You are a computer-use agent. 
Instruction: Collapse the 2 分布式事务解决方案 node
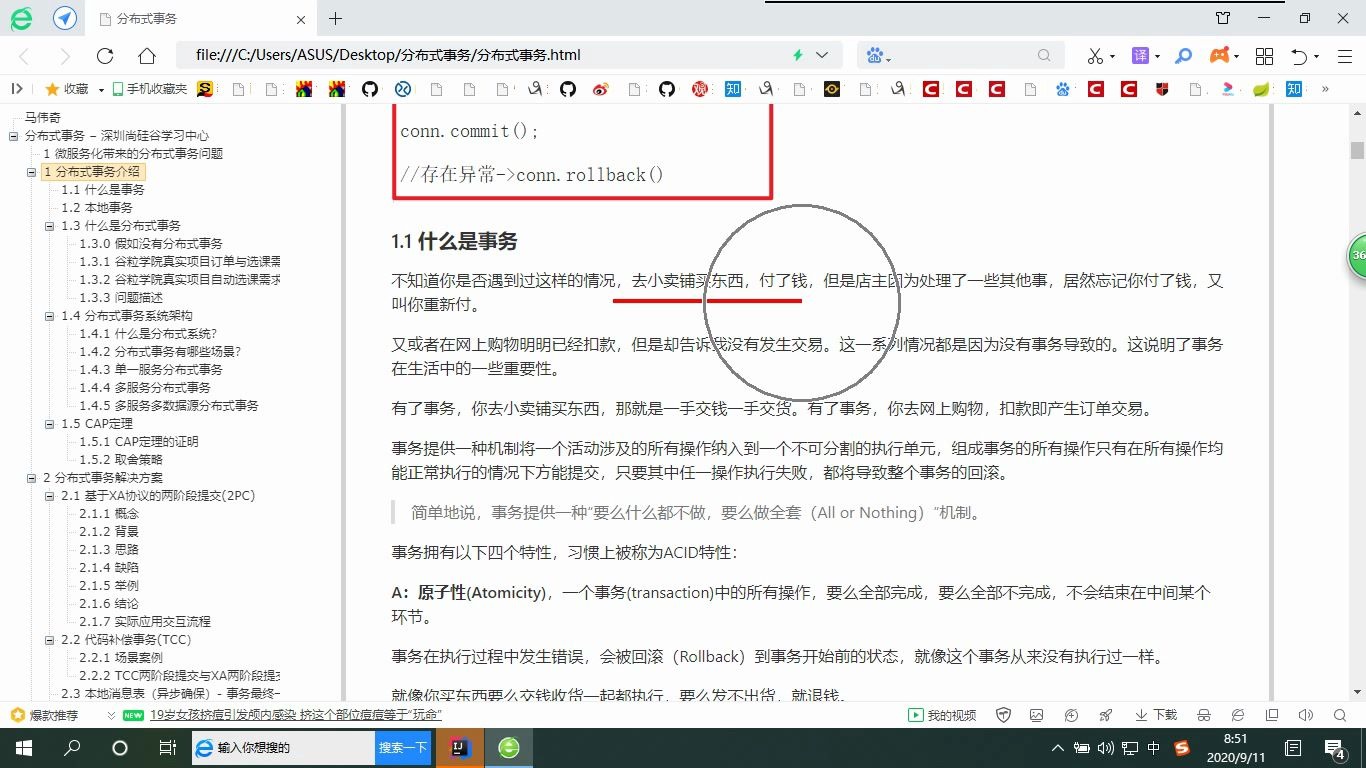point(32,478)
